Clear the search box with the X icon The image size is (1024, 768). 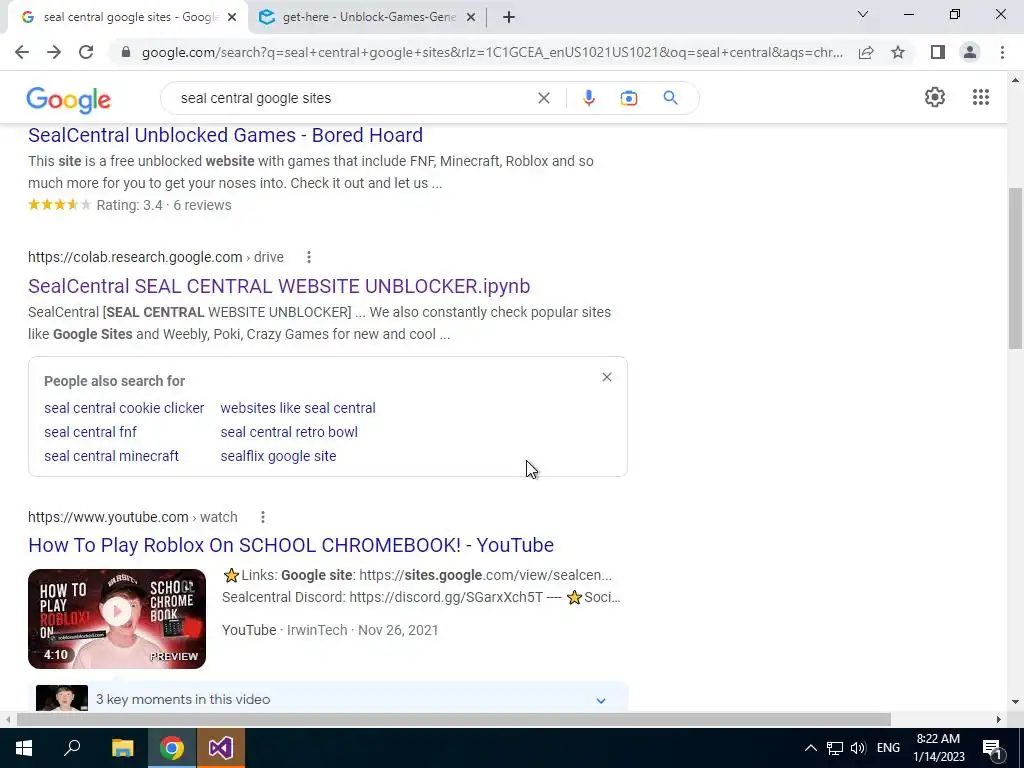pos(543,98)
